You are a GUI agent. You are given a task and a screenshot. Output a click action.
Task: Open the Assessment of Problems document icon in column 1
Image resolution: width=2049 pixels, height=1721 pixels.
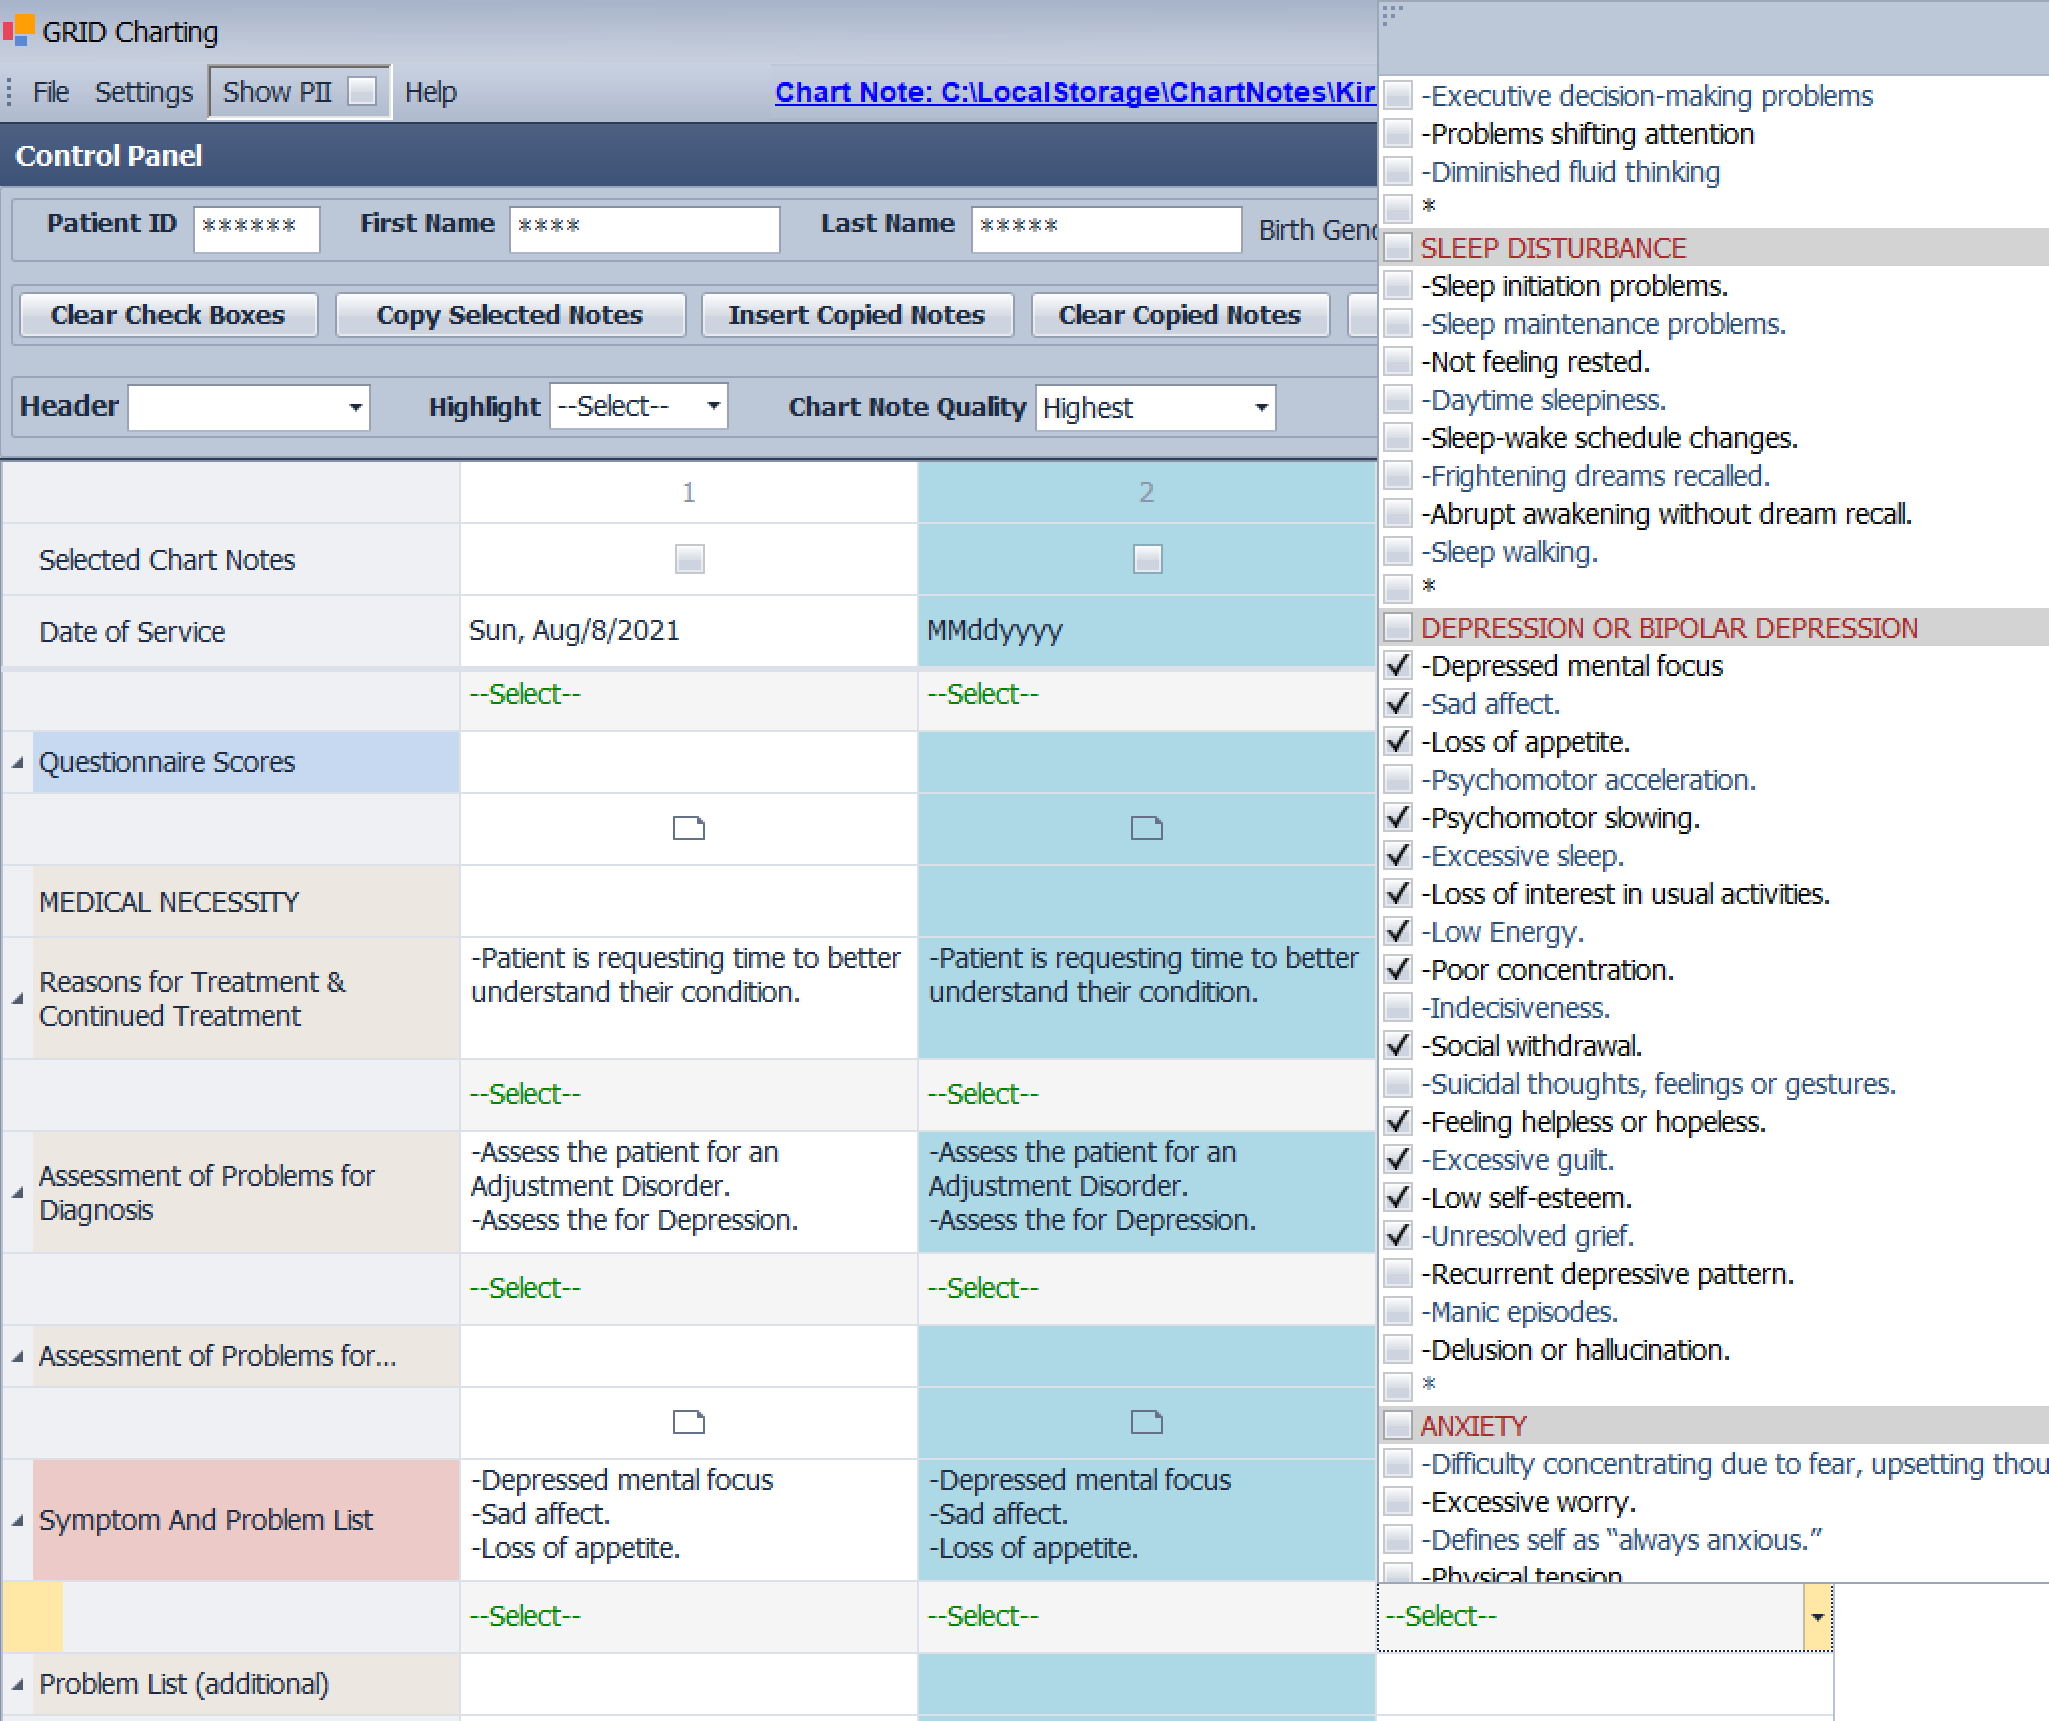(x=688, y=1421)
